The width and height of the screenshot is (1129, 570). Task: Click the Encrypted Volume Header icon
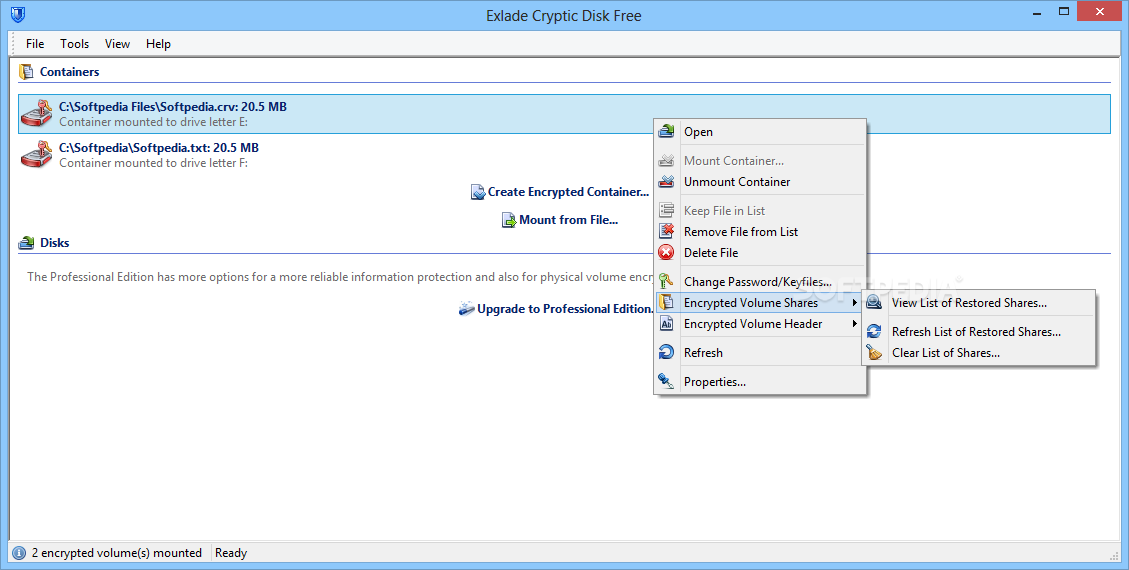[667, 324]
